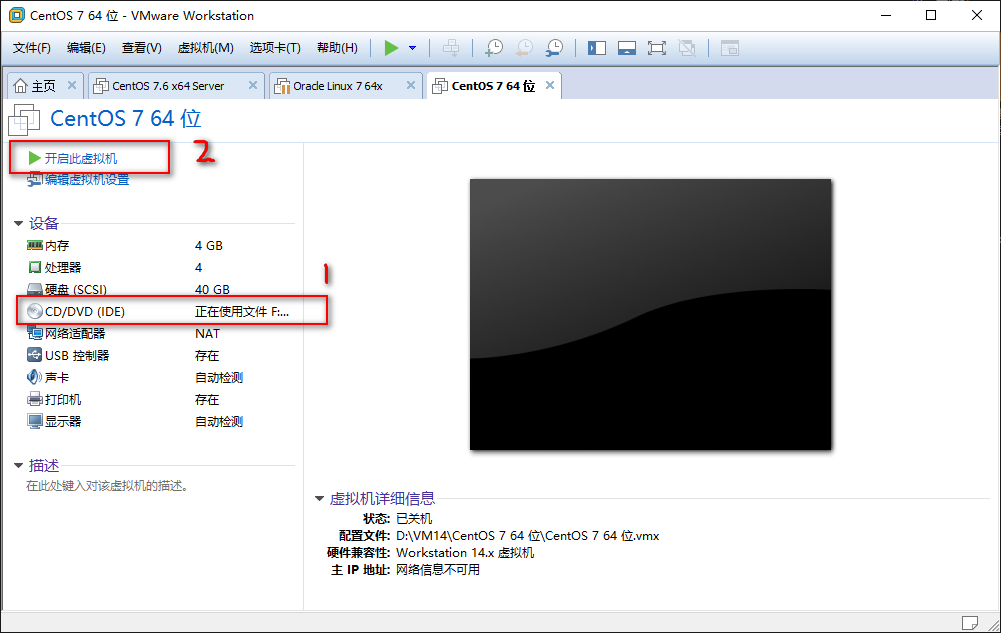Click the VMware icon in title bar
The image size is (1001, 633).
click(17, 15)
